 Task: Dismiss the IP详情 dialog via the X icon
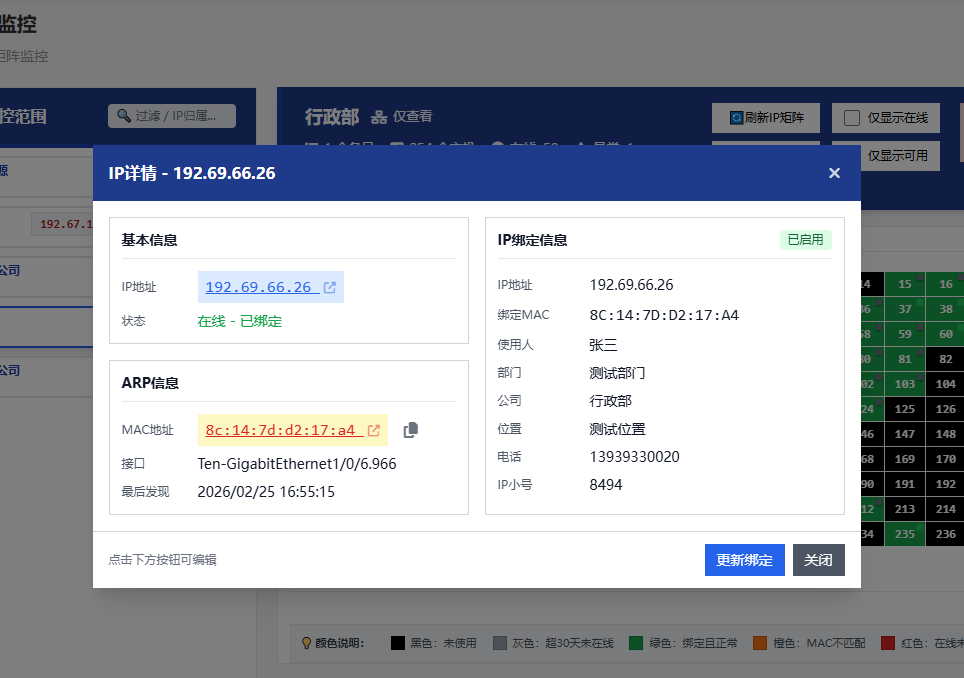tap(834, 172)
